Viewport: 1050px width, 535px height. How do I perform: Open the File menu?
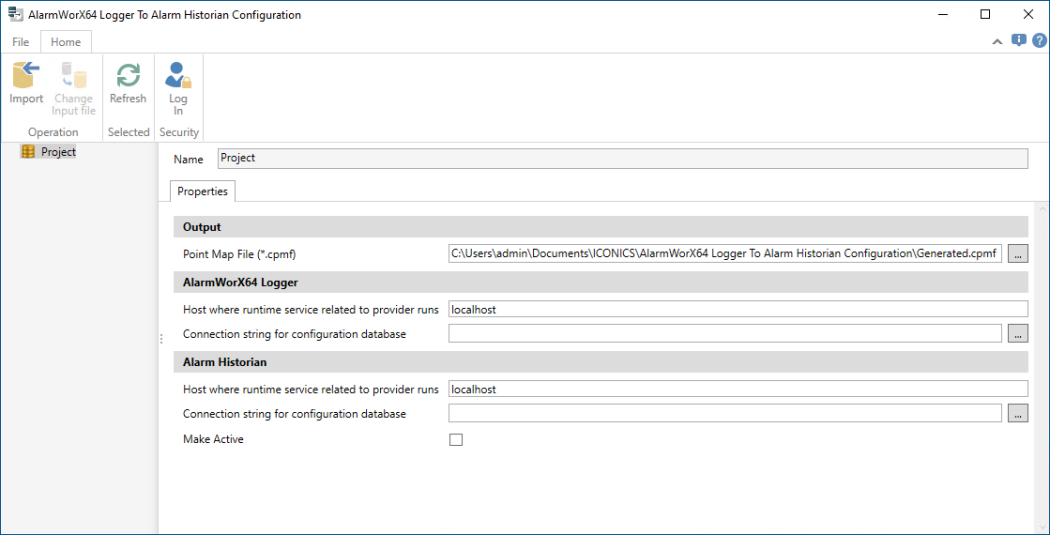tap(20, 42)
